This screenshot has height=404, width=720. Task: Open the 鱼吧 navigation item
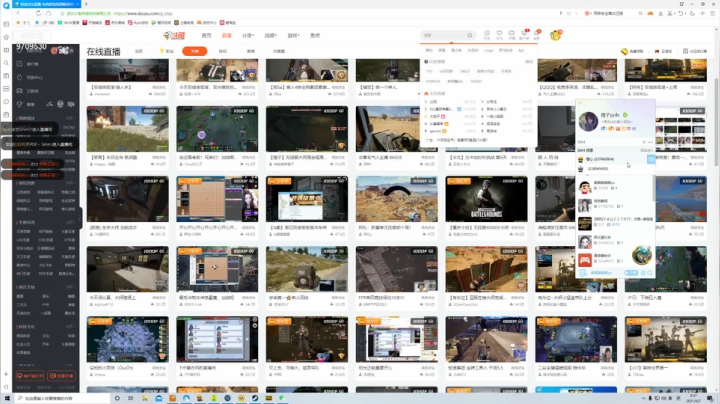[x=315, y=35]
